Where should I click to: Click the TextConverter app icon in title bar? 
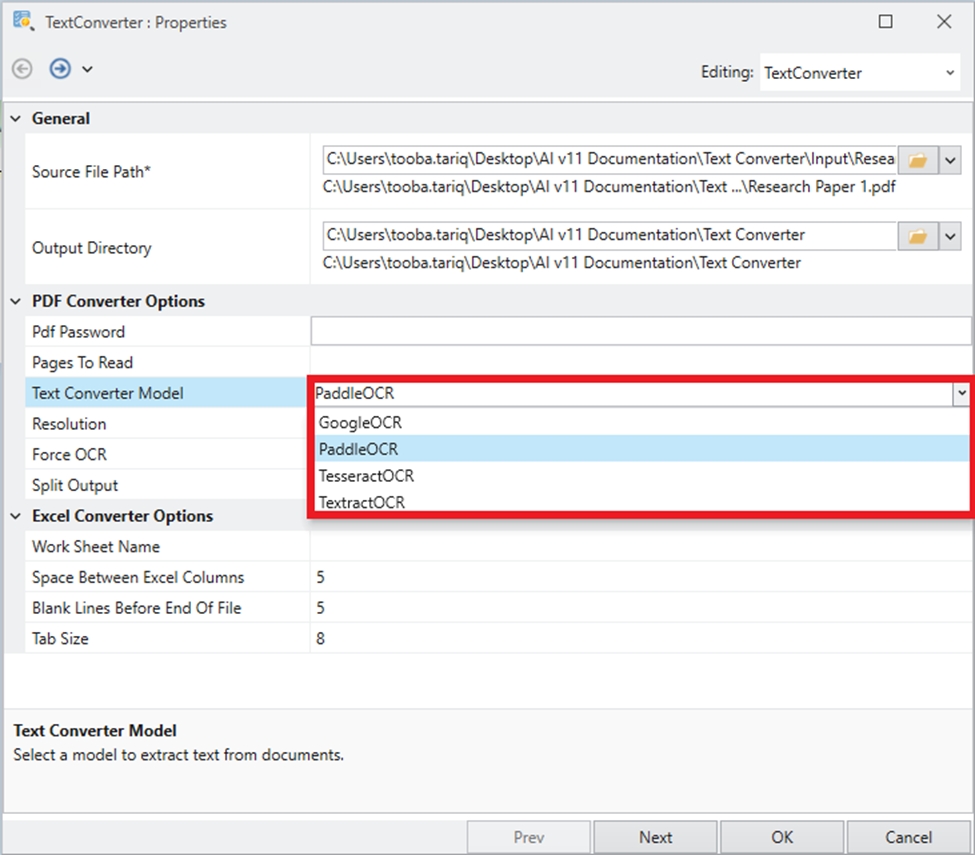22,21
